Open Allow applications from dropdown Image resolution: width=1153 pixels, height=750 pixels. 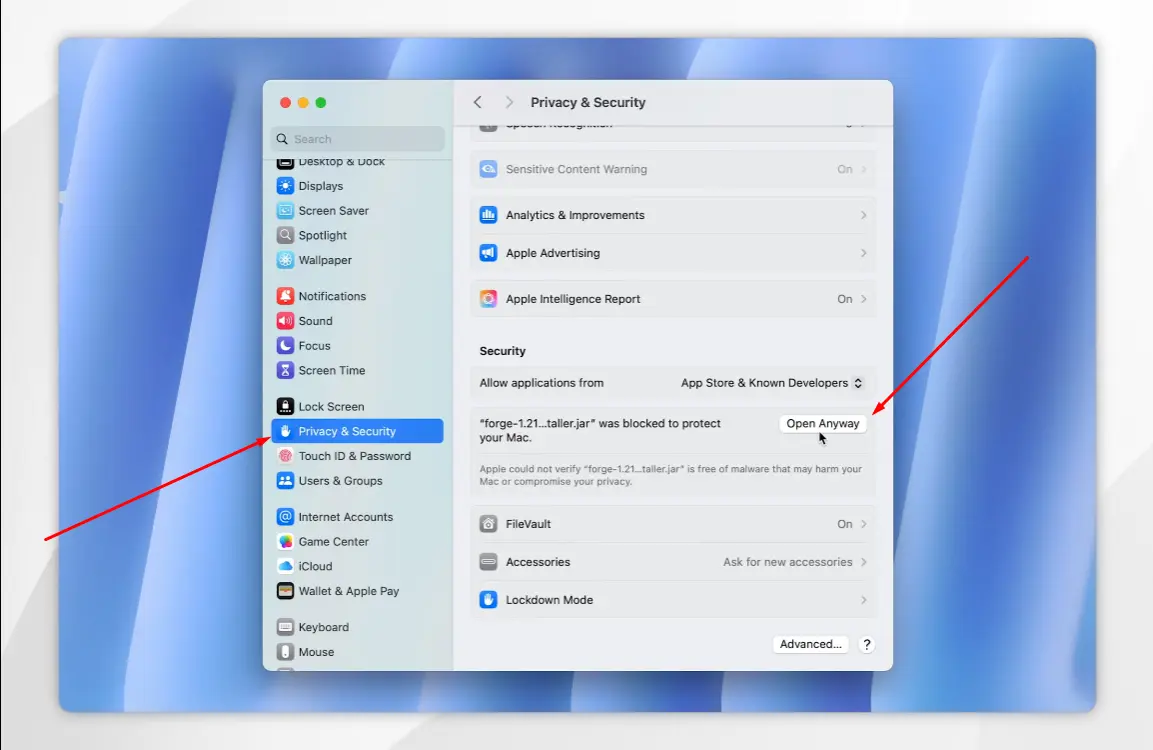pyautogui.click(x=771, y=383)
